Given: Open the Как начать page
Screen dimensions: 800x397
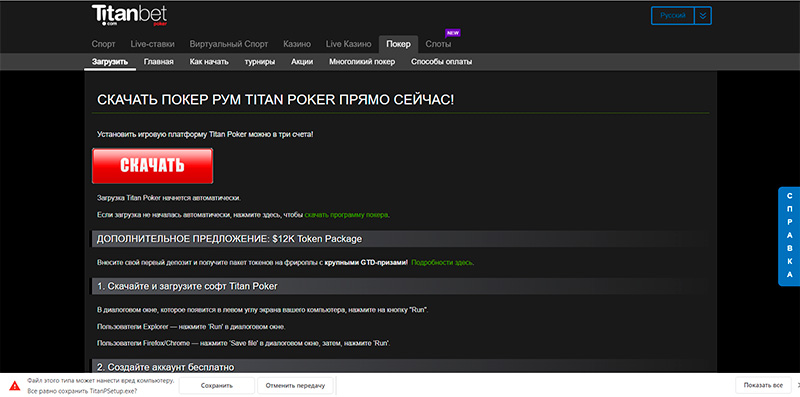Looking at the screenshot, I should pyautogui.click(x=209, y=62).
